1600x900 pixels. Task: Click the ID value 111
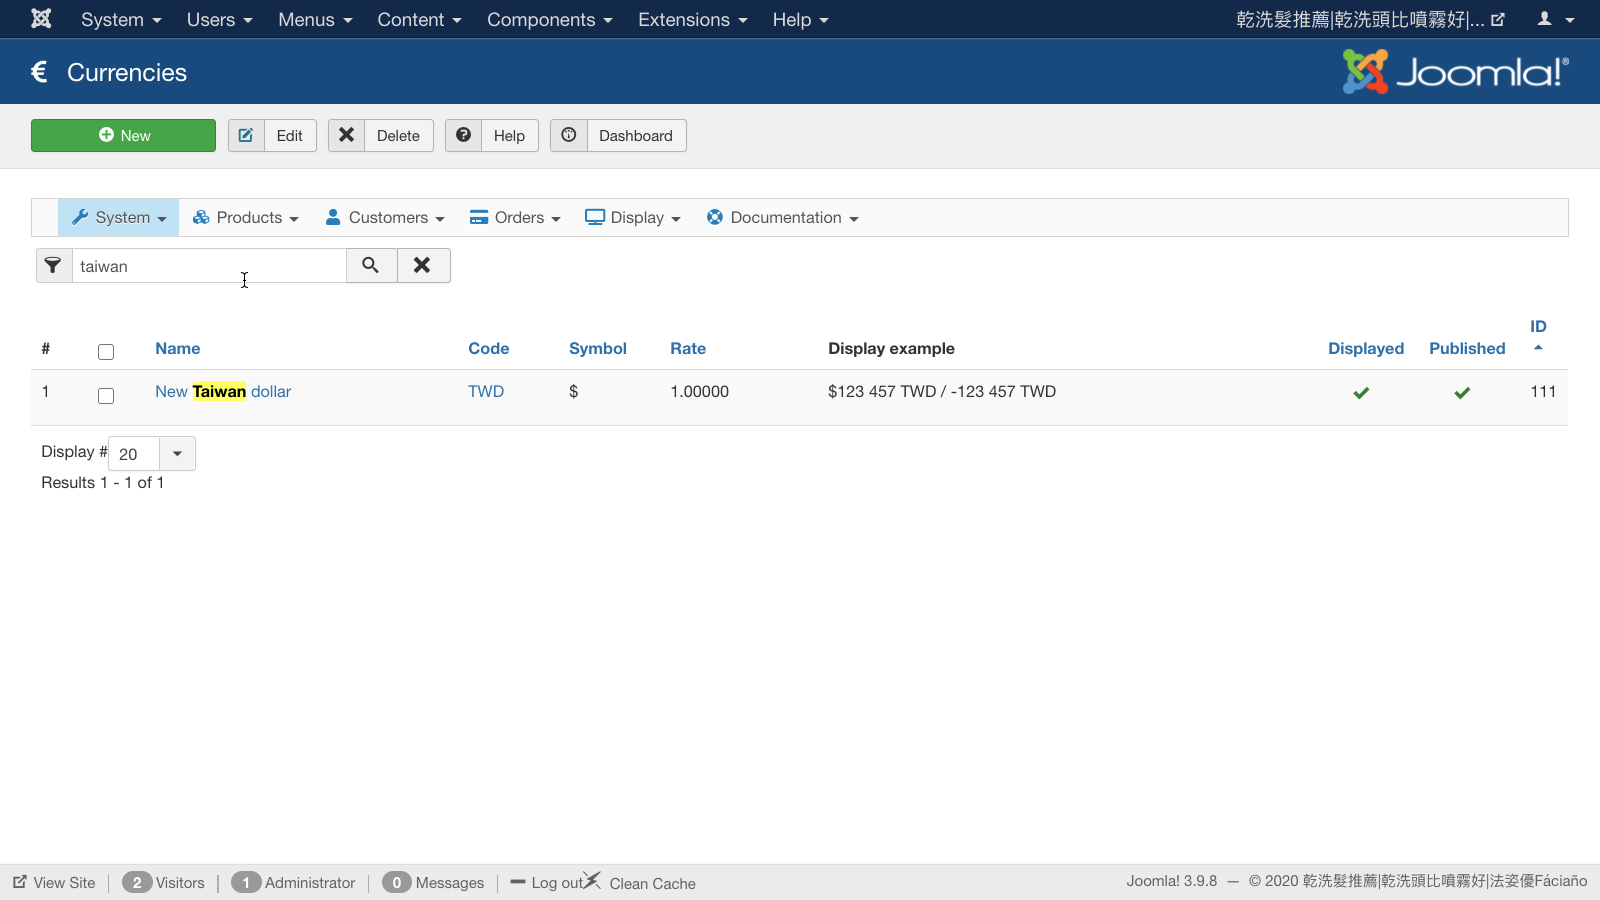pos(1543,392)
